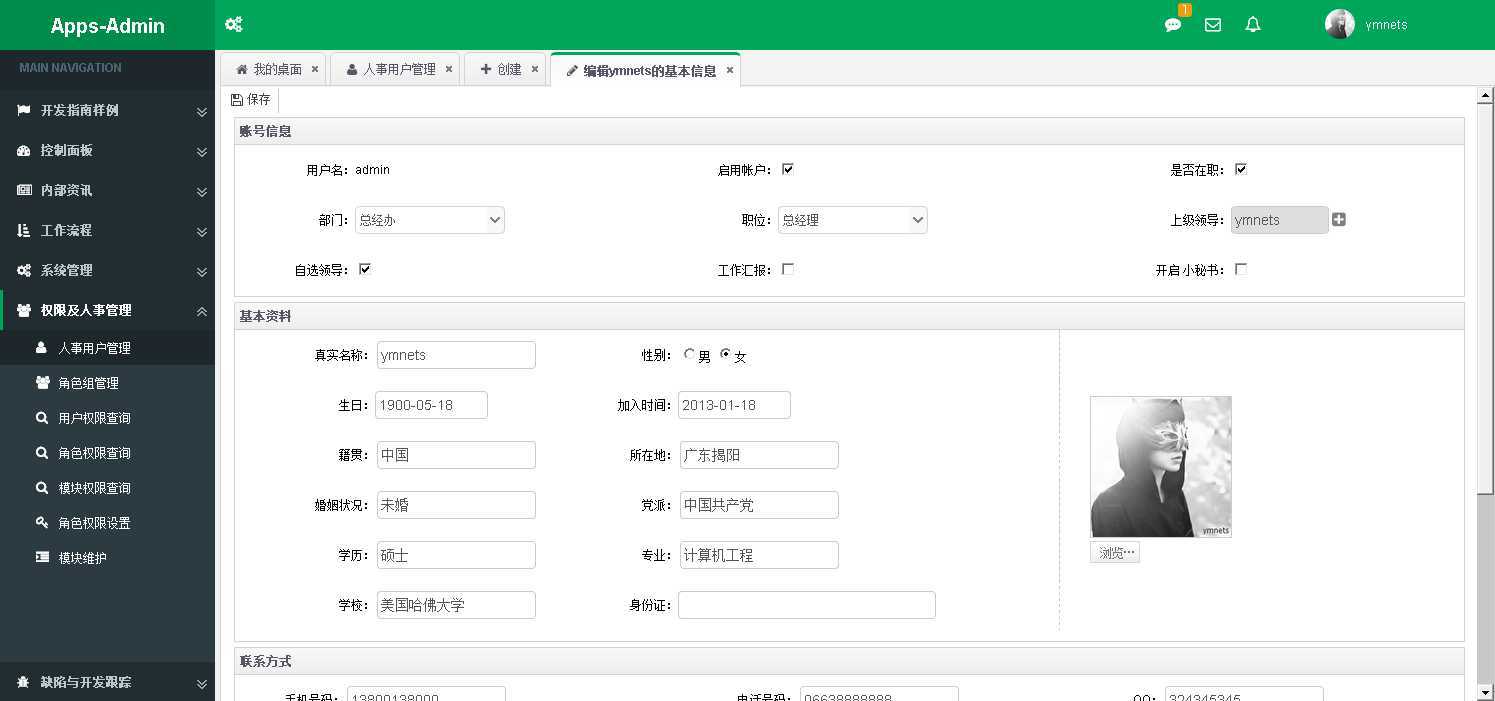Open the envelope mail icon
Viewport: 1495px width, 701px height.
pos(1213,25)
